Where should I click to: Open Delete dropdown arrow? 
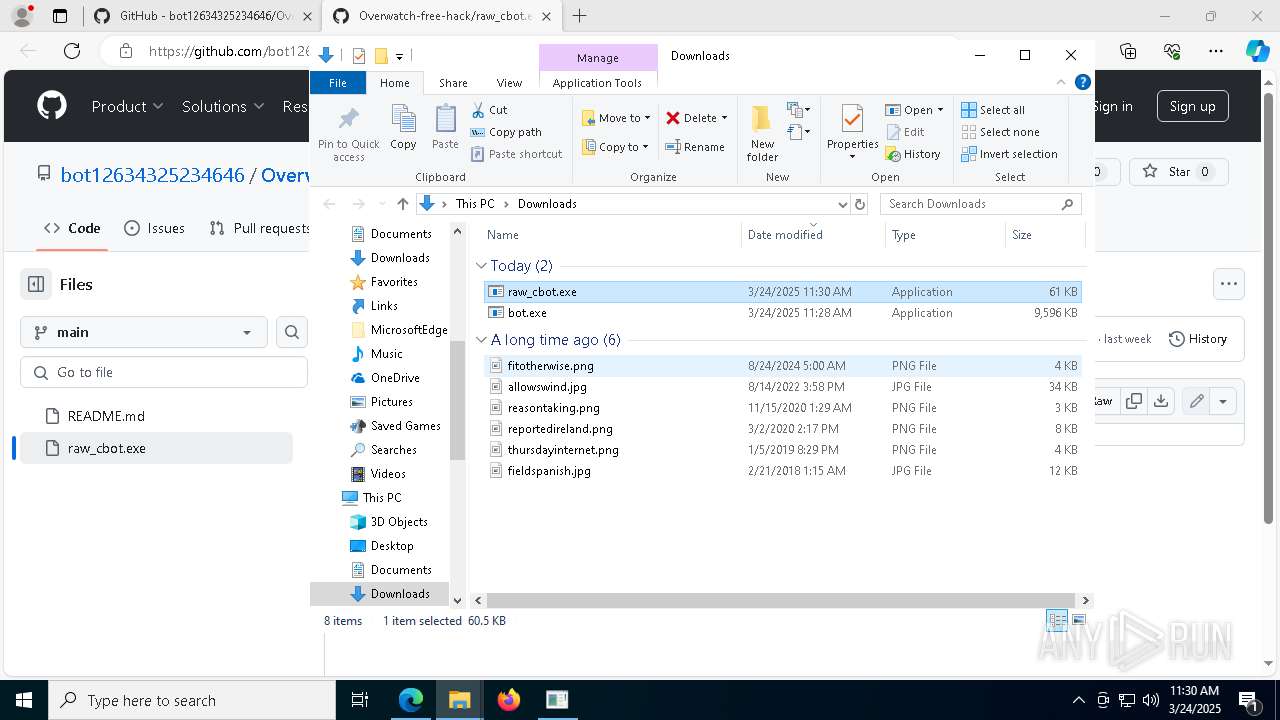coord(724,118)
